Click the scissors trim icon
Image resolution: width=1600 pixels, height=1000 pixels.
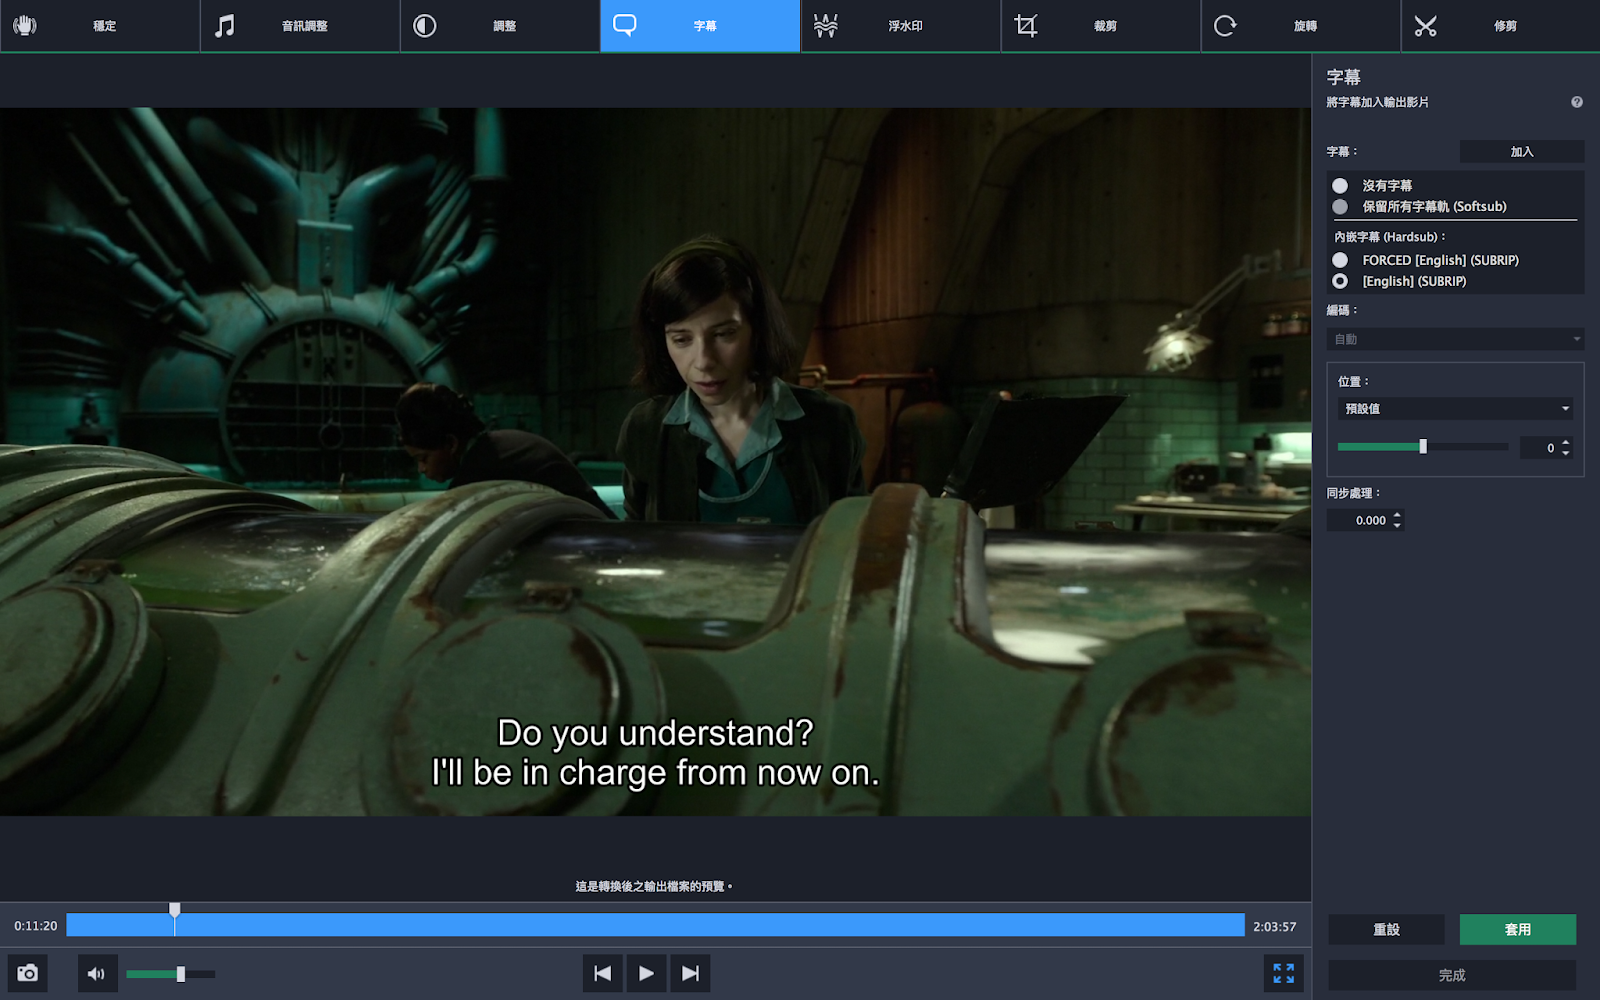pyautogui.click(x=1425, y=26)
